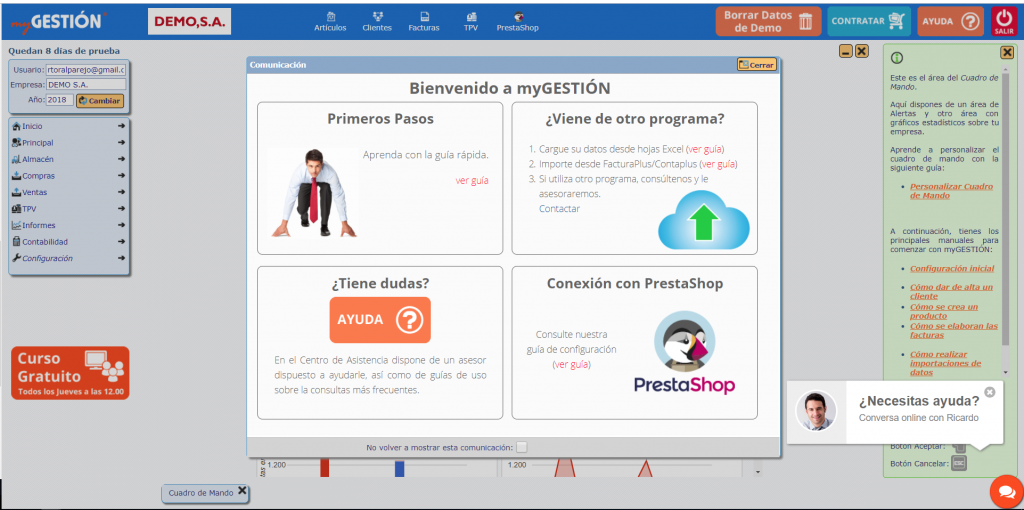Click the Curso Gratuito banner

[x=70, y=373]
